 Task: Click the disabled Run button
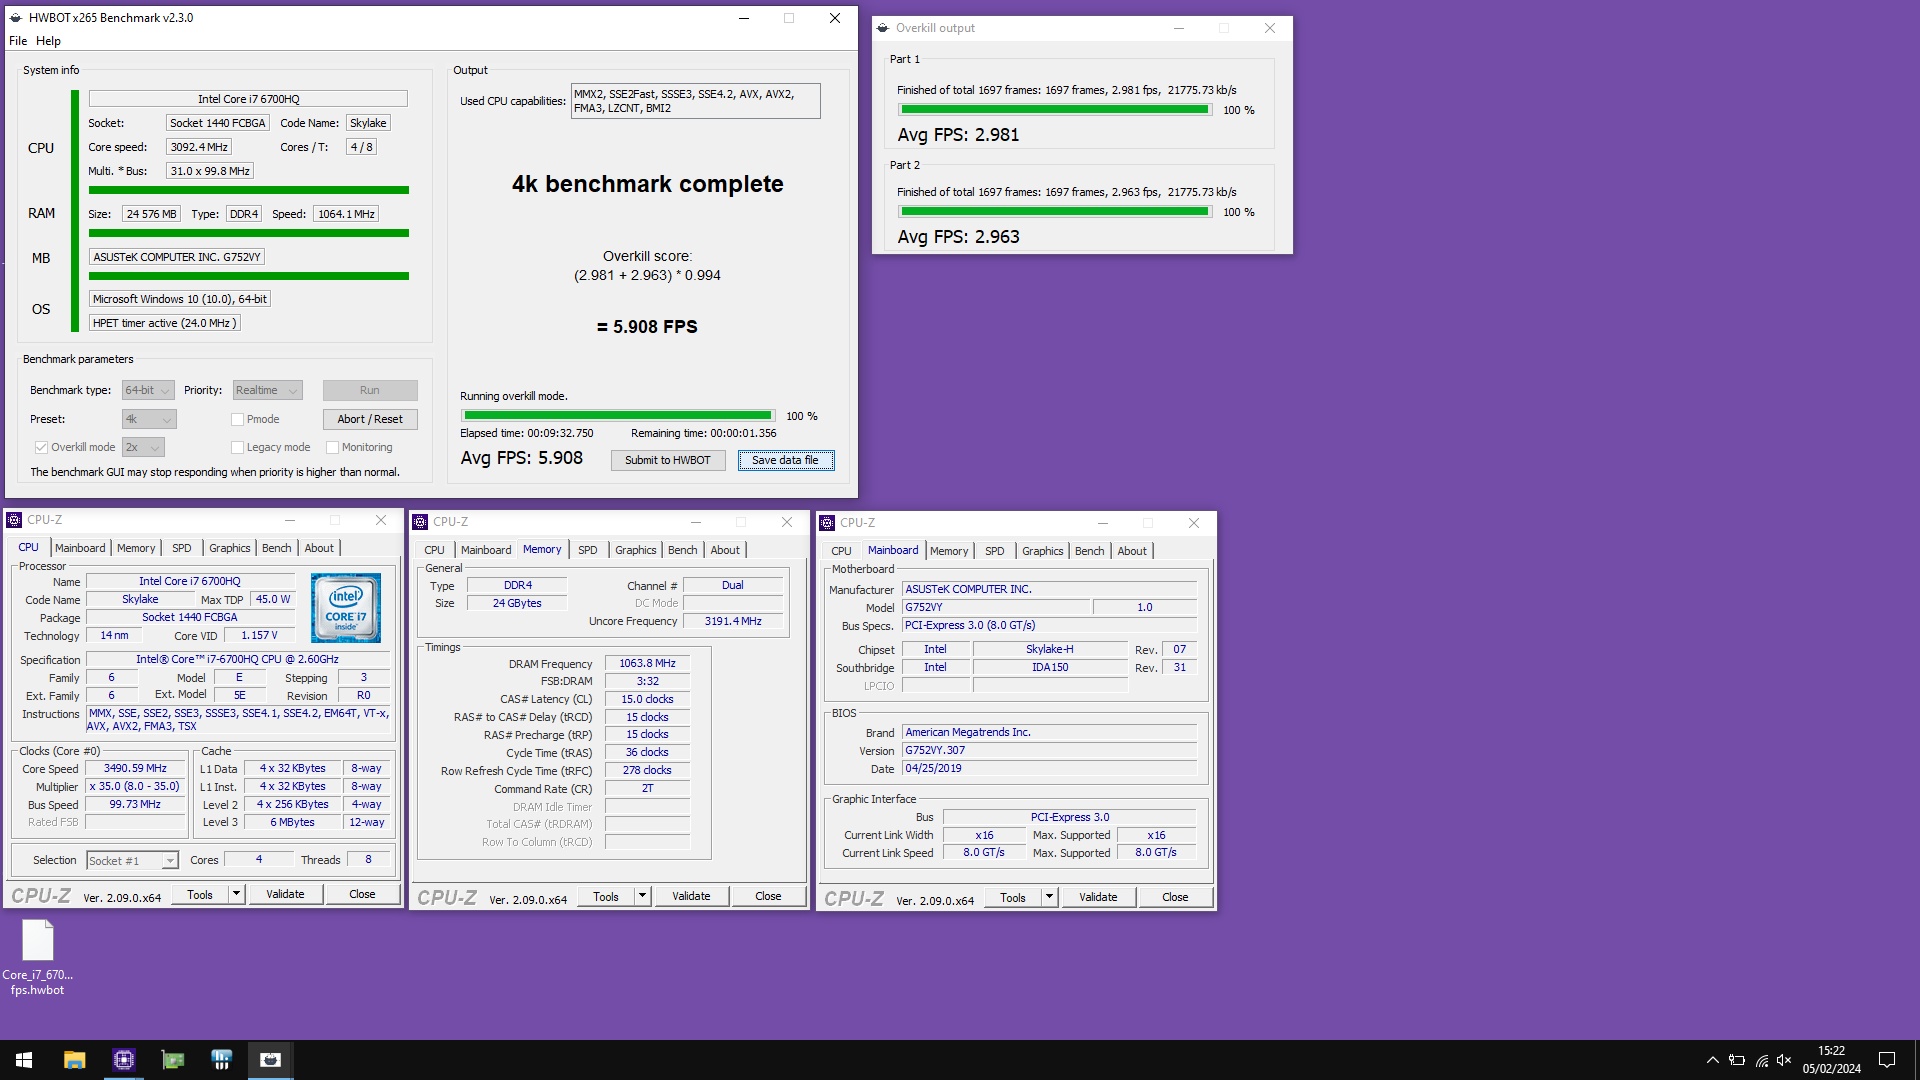370,390
